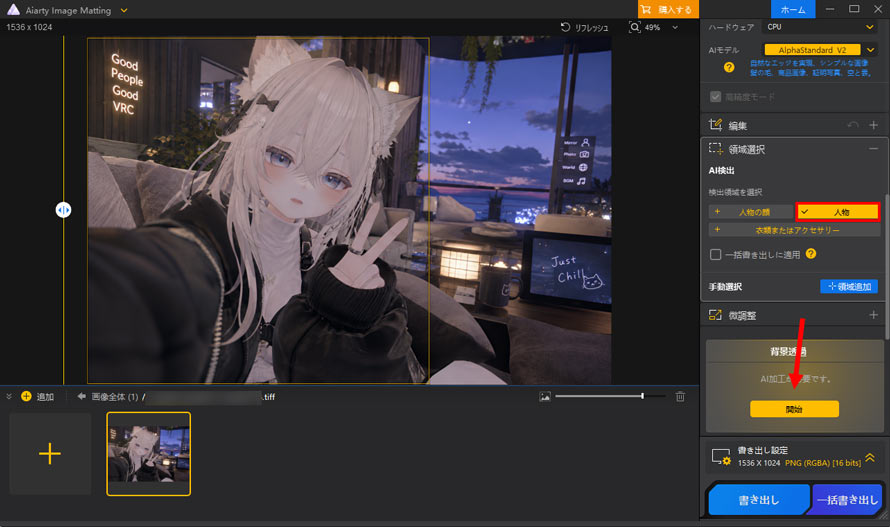The width and height of the screenshot is (890, 527).
Task: Click the 領域追加 button
Action: click(849, 286)
